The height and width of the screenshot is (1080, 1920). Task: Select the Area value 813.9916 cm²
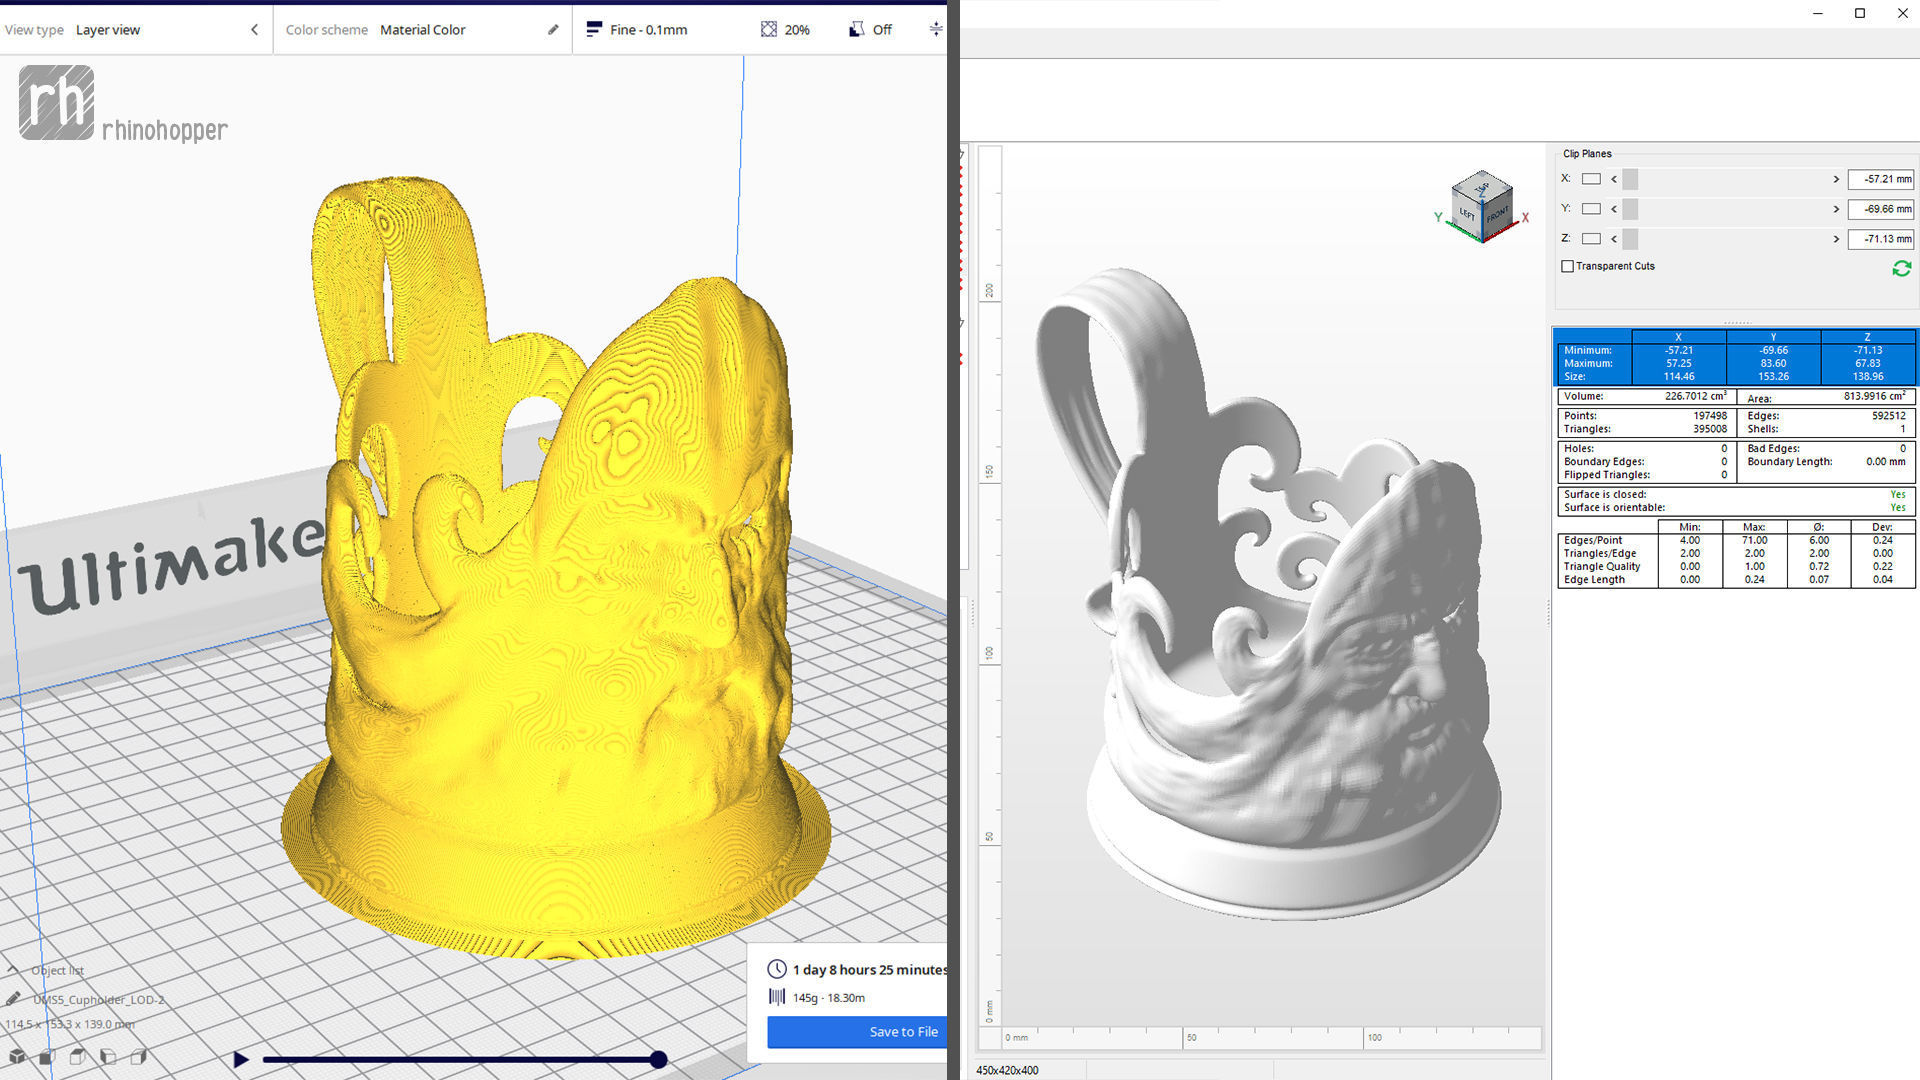point(1874,396)
